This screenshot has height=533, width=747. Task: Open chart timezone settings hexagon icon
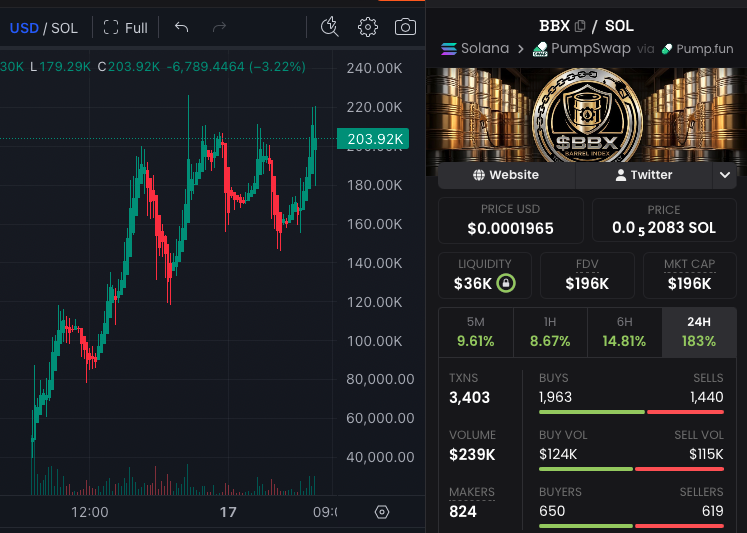(382, 512)
